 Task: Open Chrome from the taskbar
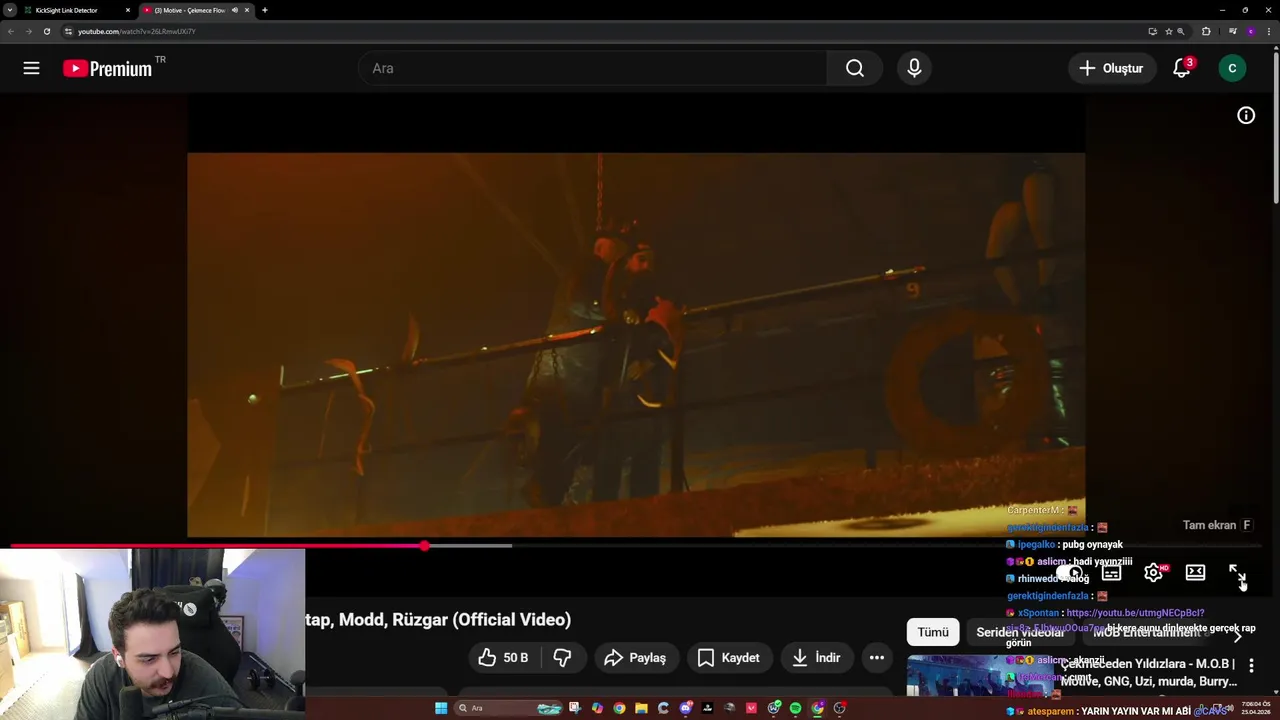pos(619,708)
